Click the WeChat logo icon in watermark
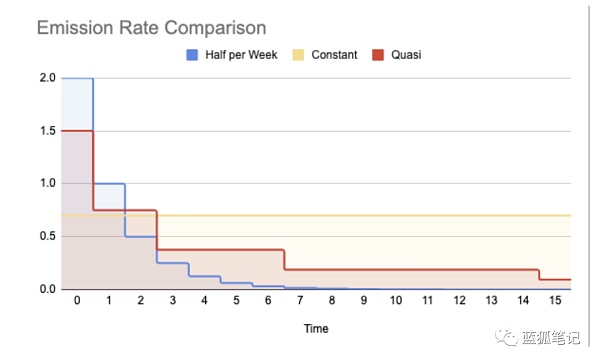 [506, 337]
